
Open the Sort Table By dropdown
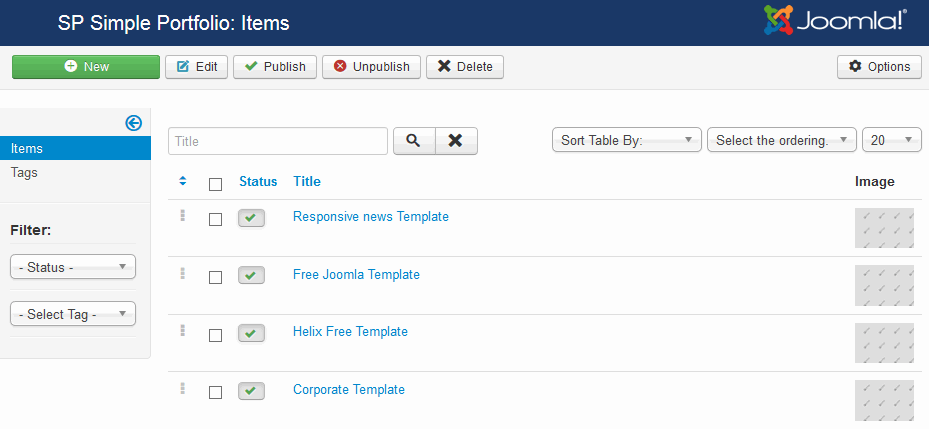tap(627, 141)
